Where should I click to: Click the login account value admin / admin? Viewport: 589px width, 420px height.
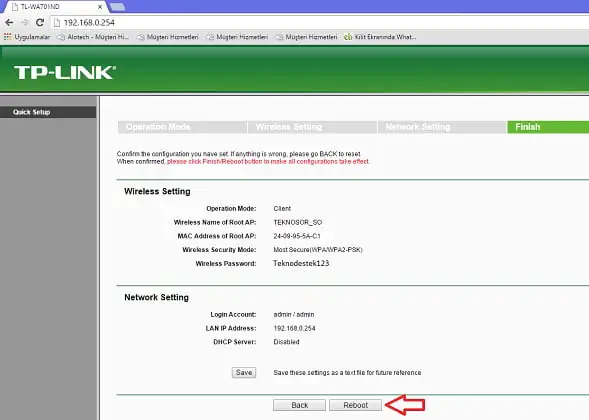click(294, 314)
